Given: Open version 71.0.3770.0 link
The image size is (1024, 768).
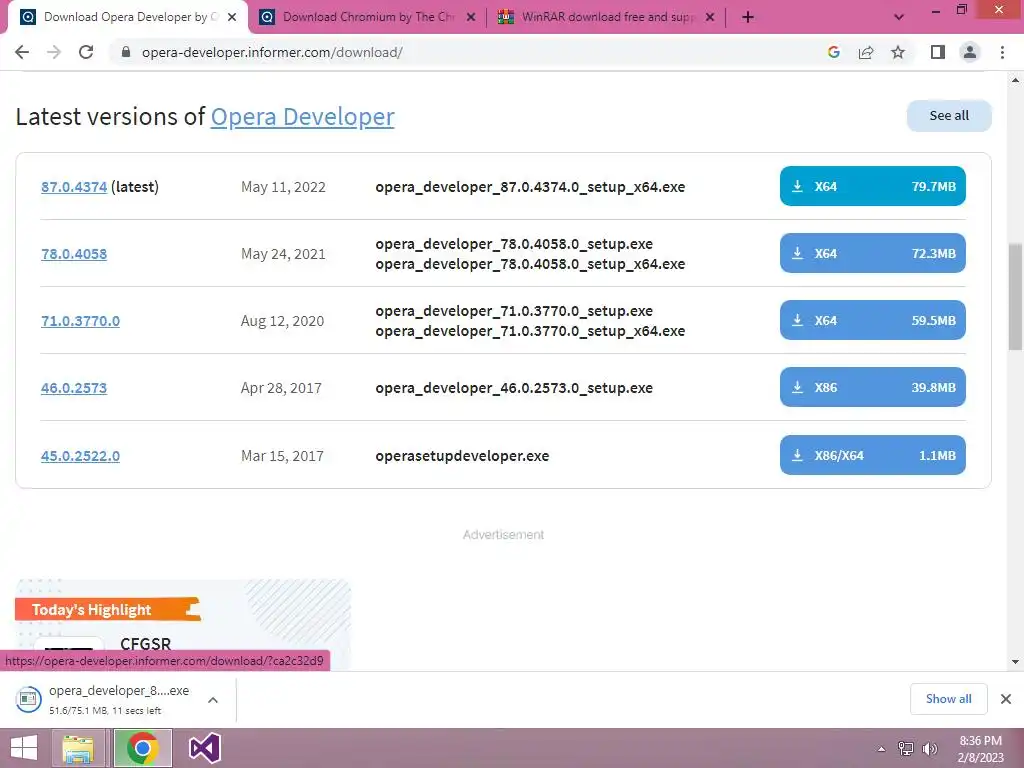Looking at the screenshot, I should coord(80,321).
